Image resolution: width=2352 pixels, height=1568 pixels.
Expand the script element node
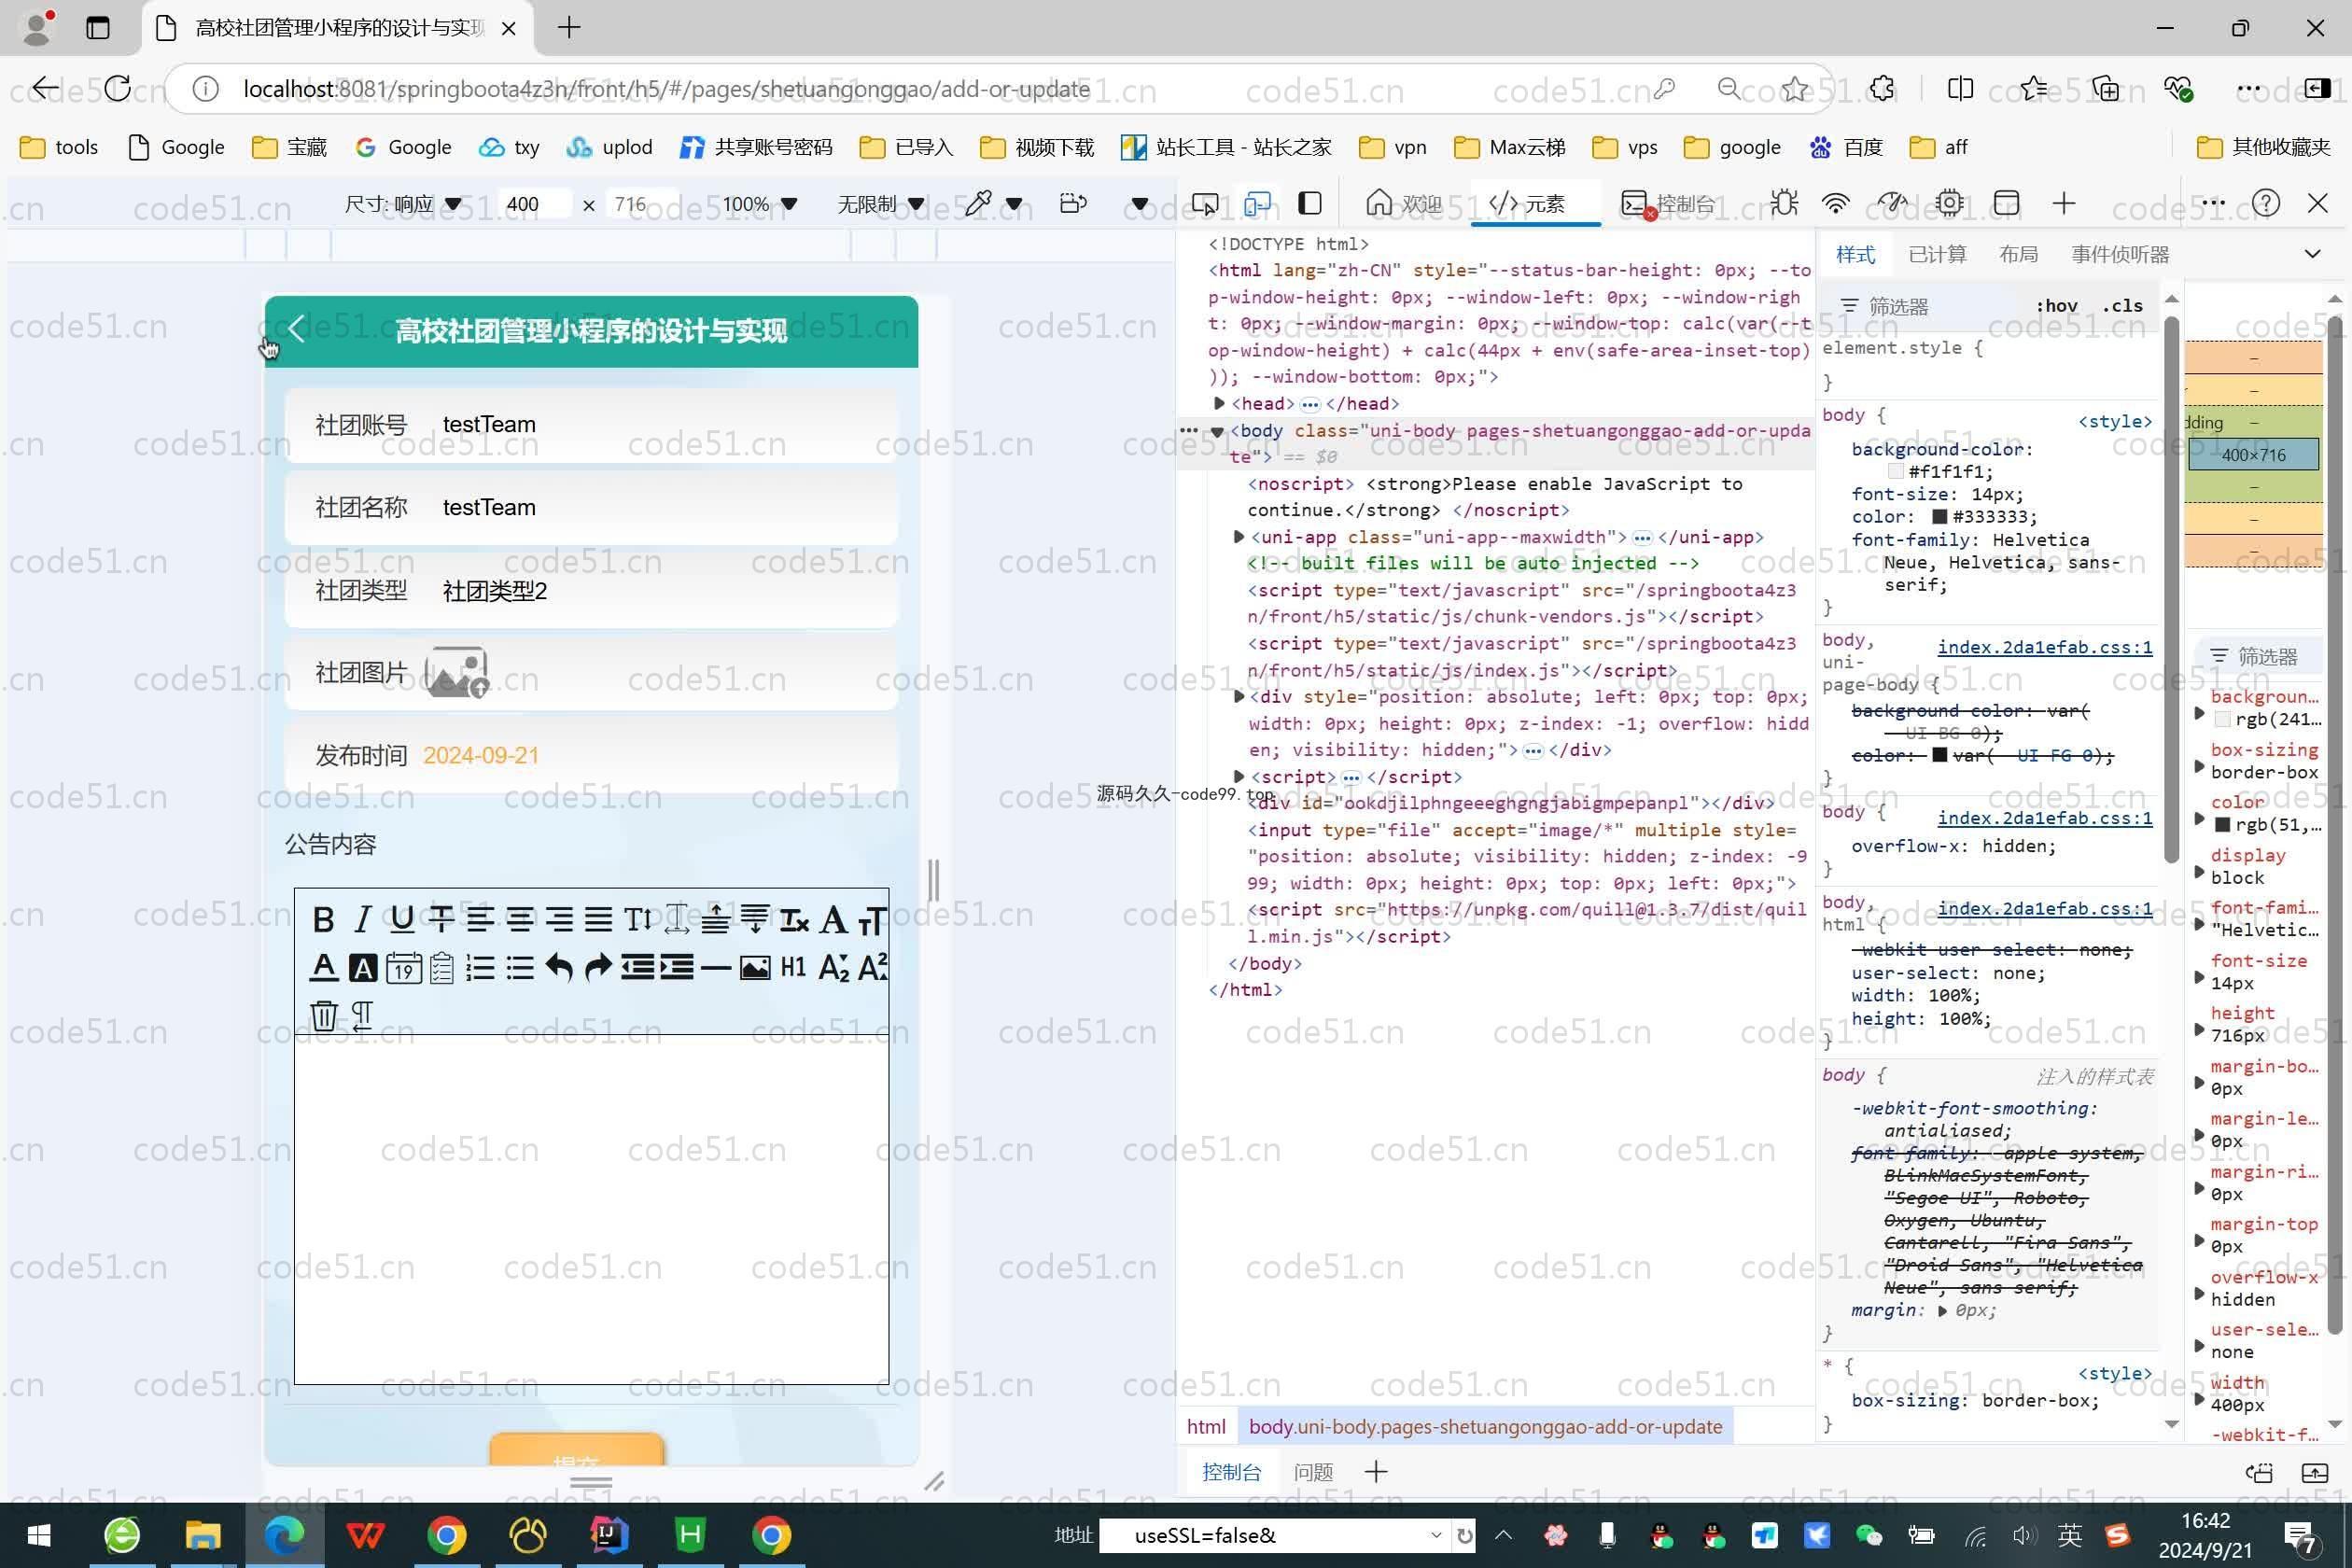coord(1238,777)
